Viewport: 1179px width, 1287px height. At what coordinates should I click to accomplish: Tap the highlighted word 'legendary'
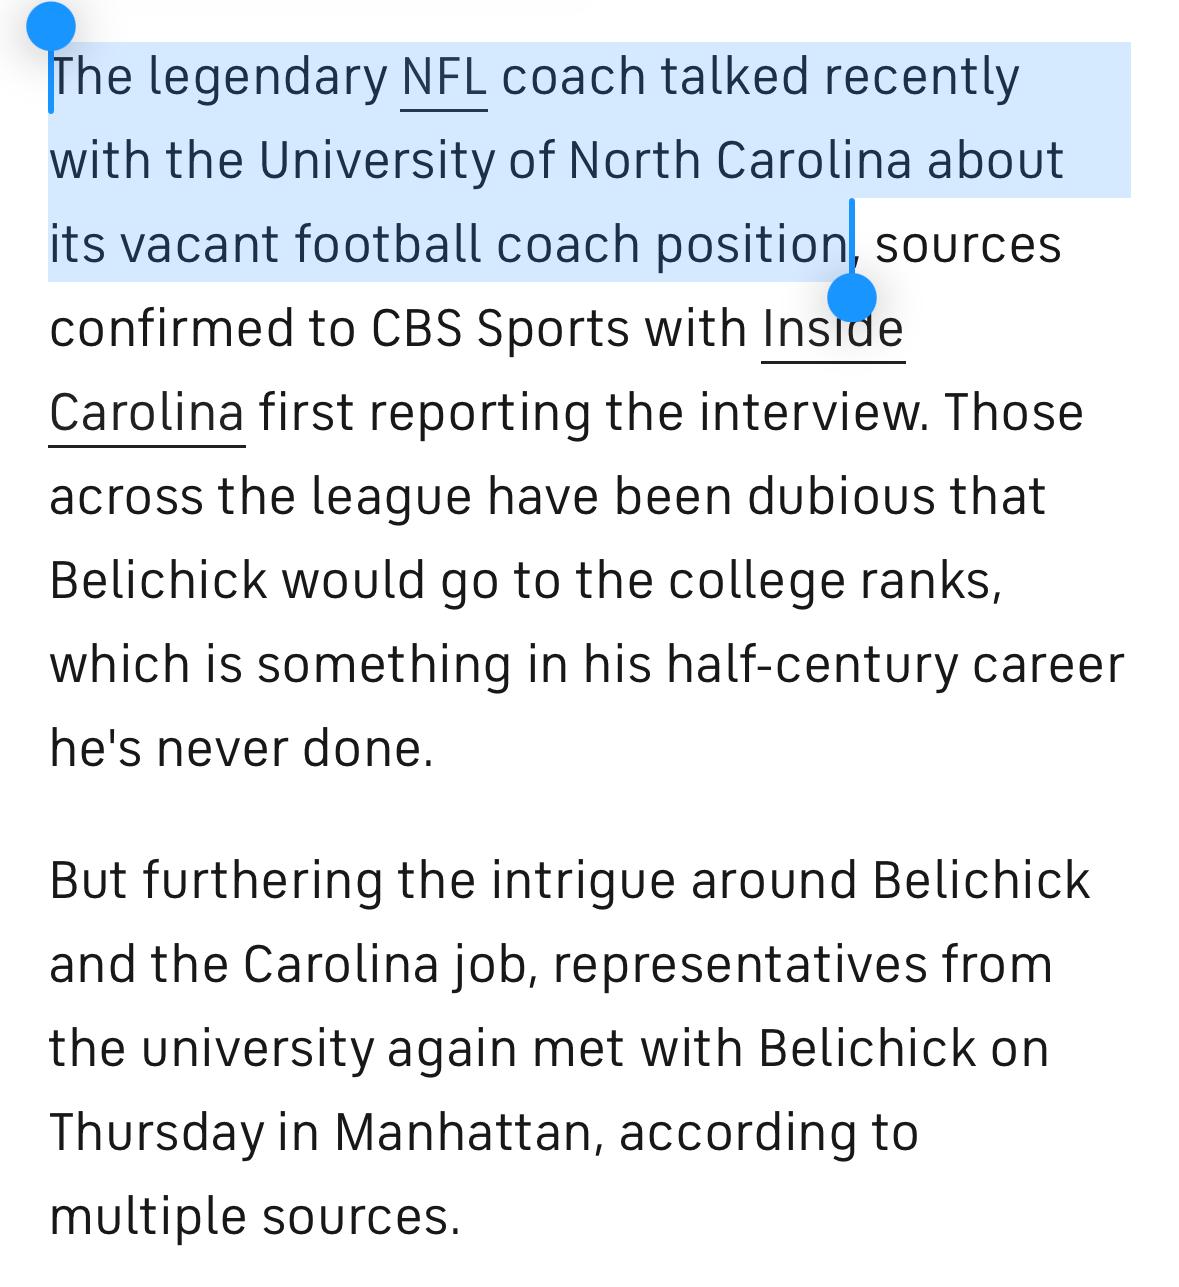[268, 80]
